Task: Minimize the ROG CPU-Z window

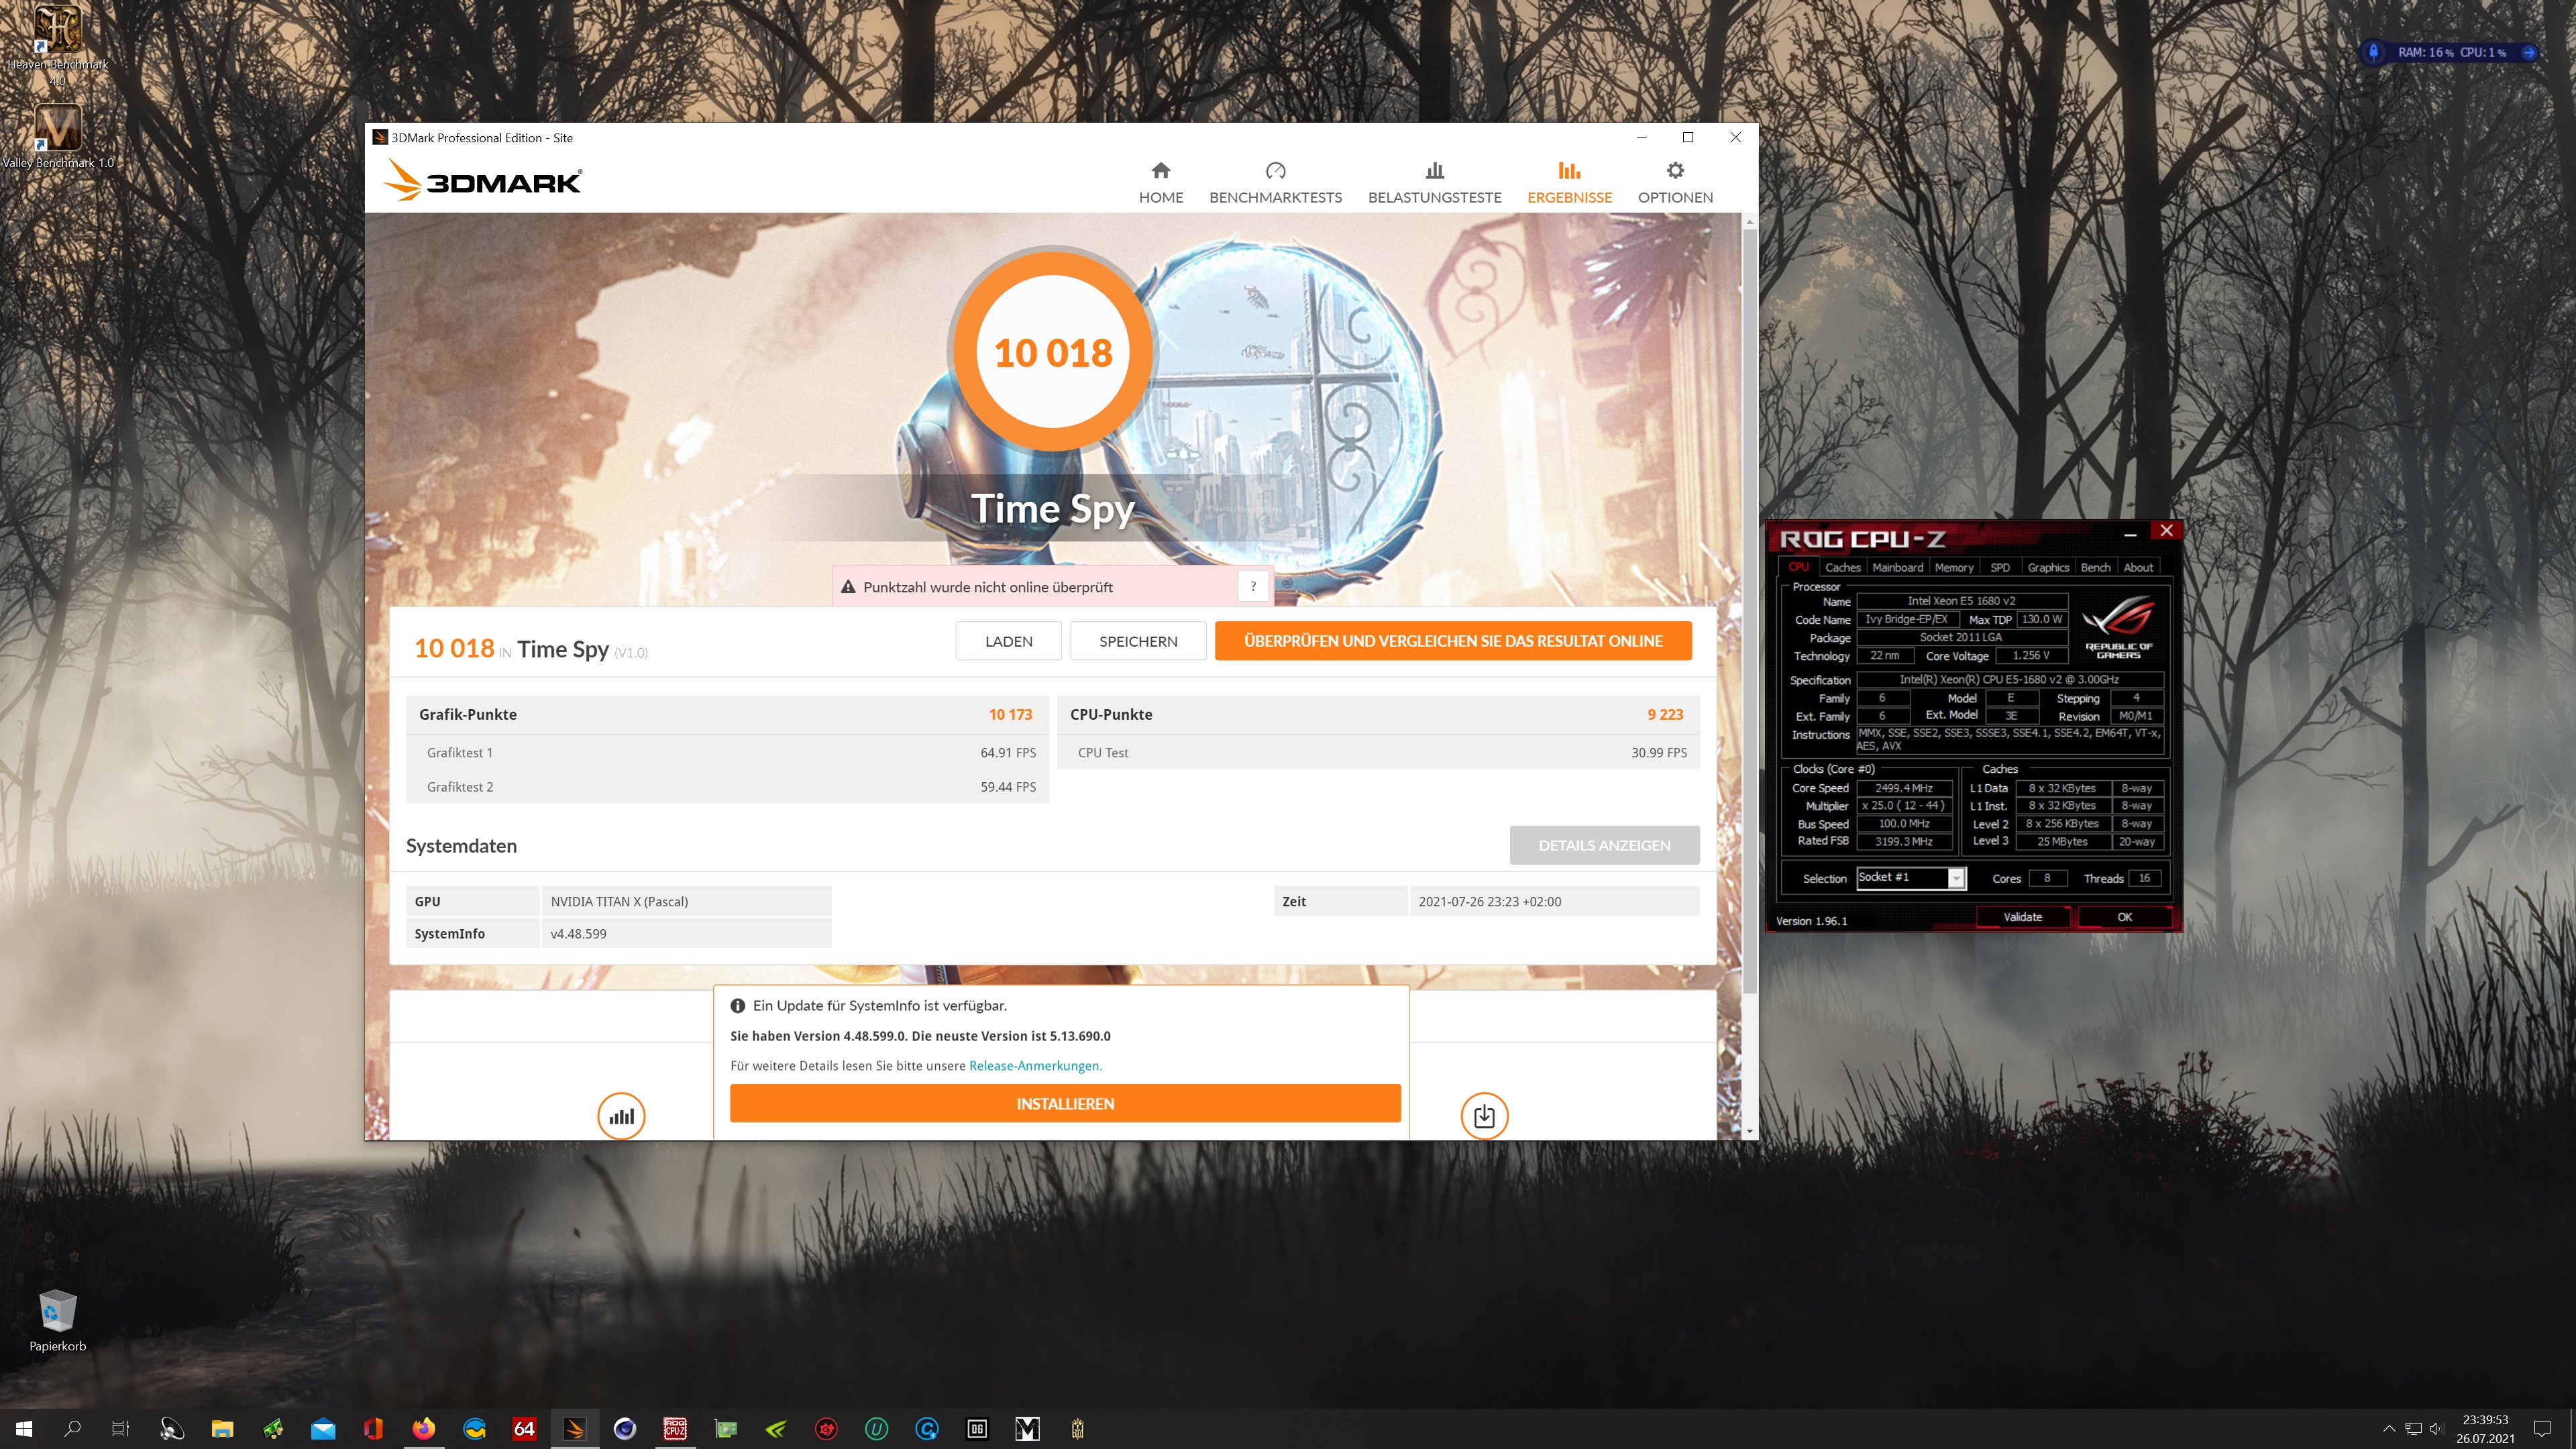Action: (x=2130, y=533)
